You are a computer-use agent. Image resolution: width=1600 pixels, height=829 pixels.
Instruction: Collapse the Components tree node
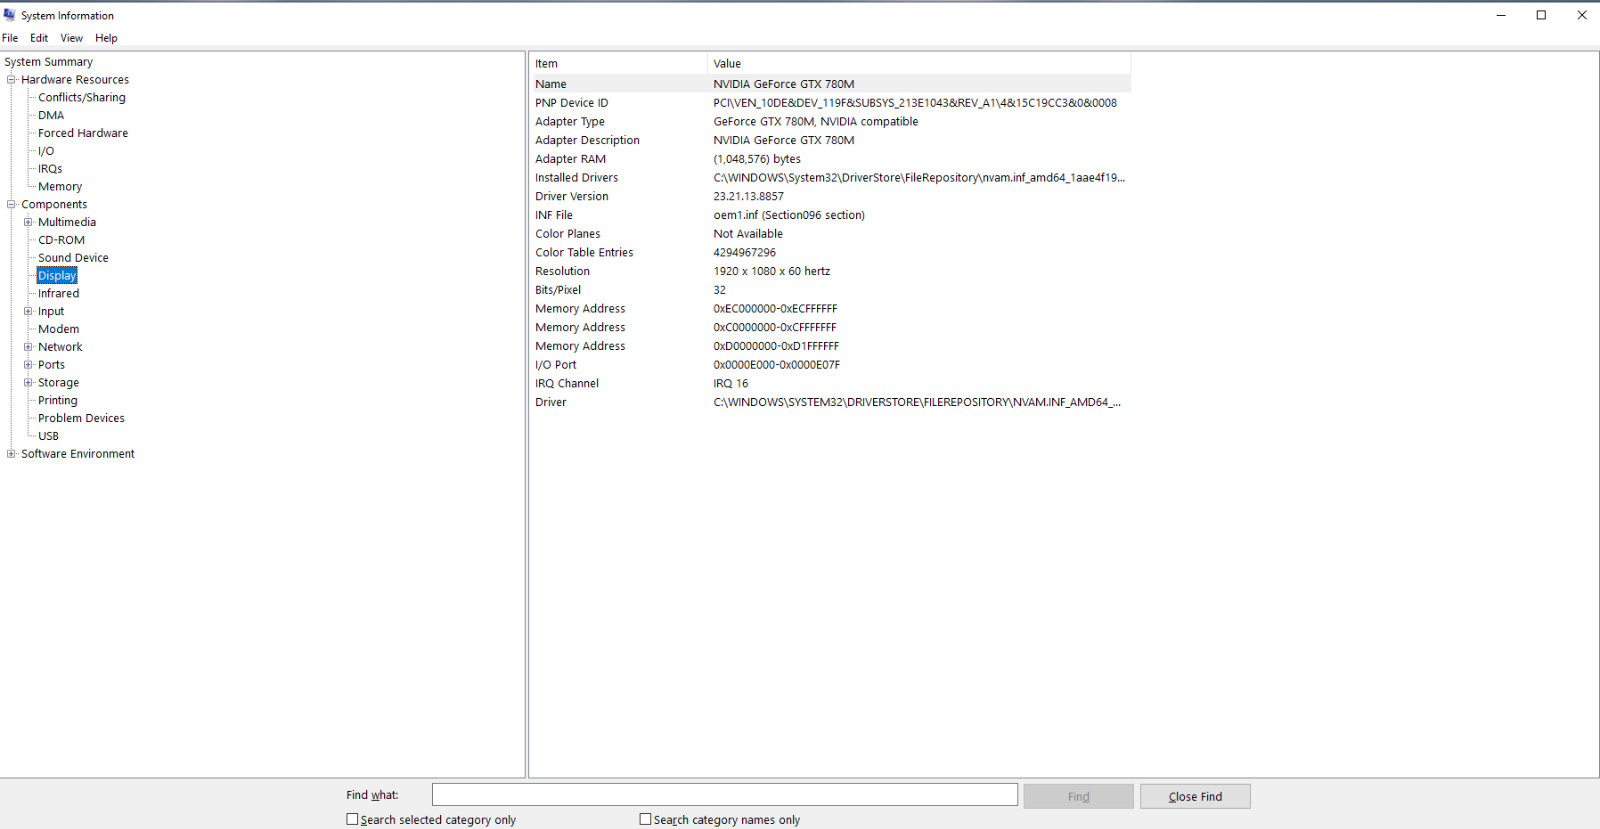click(x=11, y=204)
